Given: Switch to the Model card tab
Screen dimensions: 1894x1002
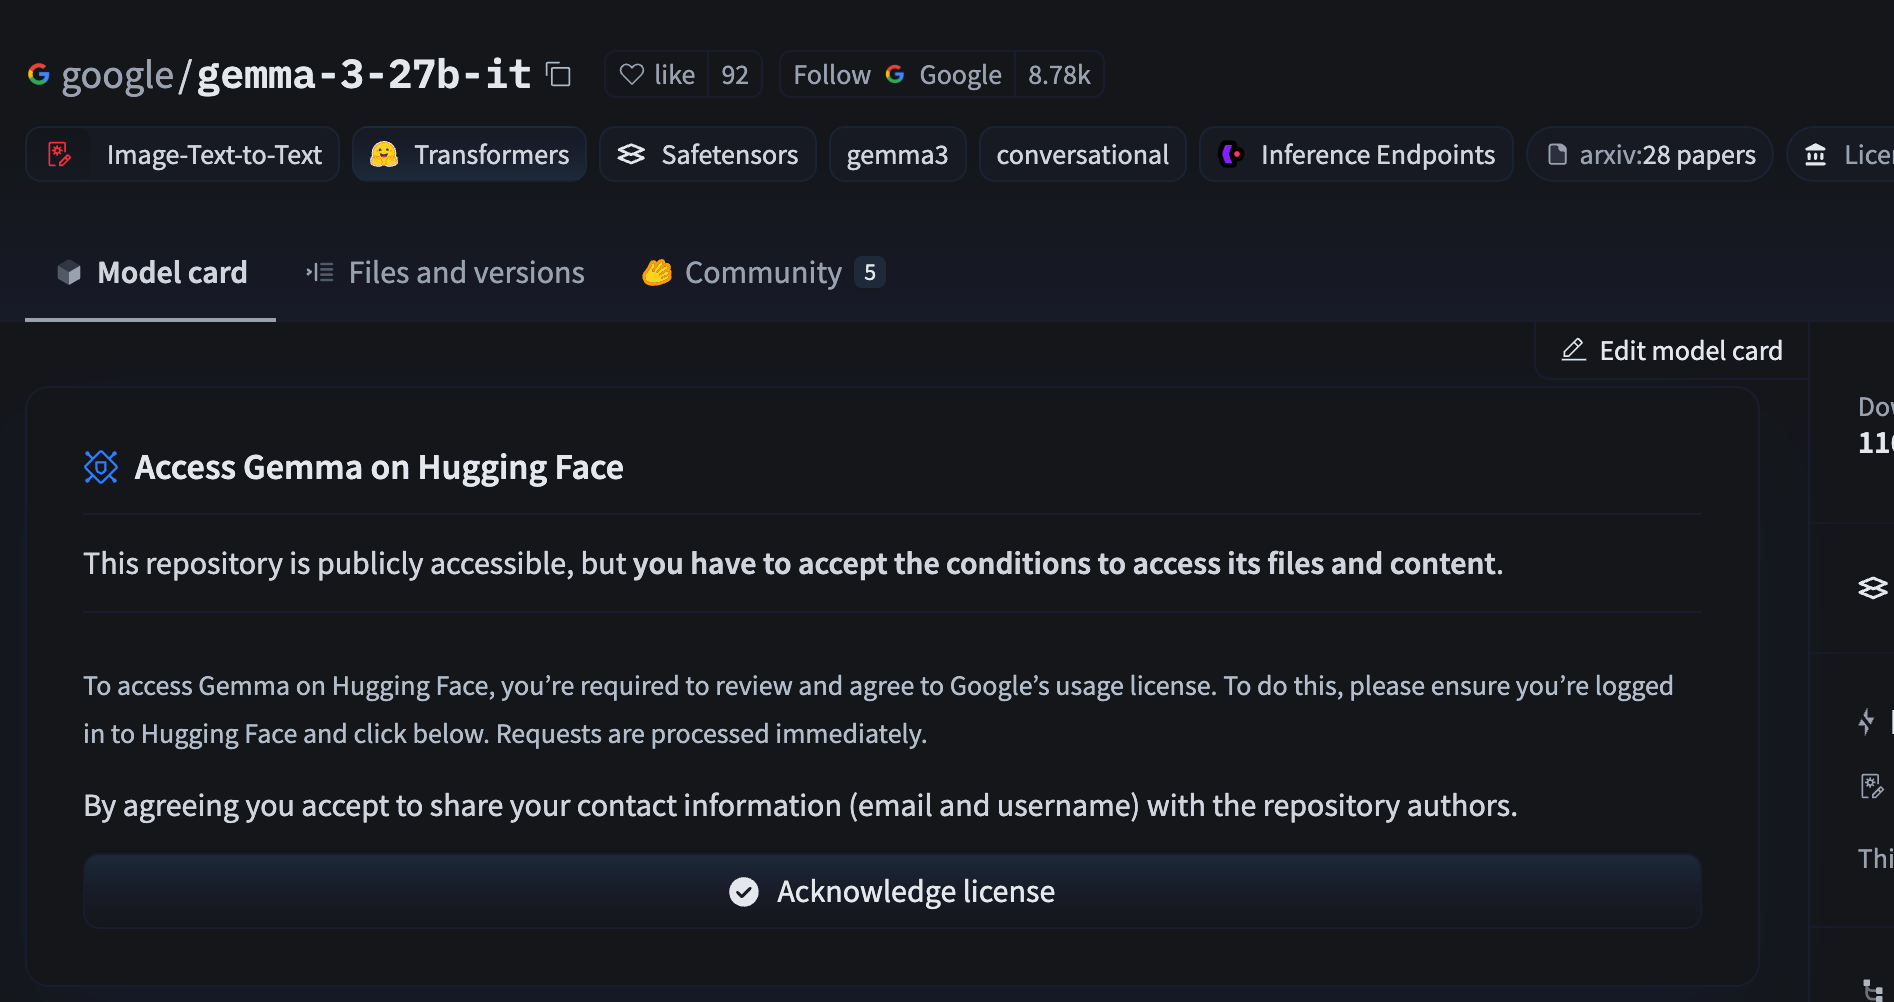Looking at the screenshot, I should (151, 272).
